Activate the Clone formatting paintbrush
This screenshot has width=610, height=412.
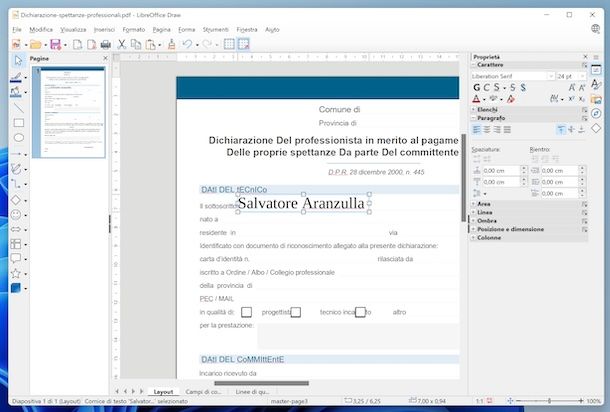[171, 44]
